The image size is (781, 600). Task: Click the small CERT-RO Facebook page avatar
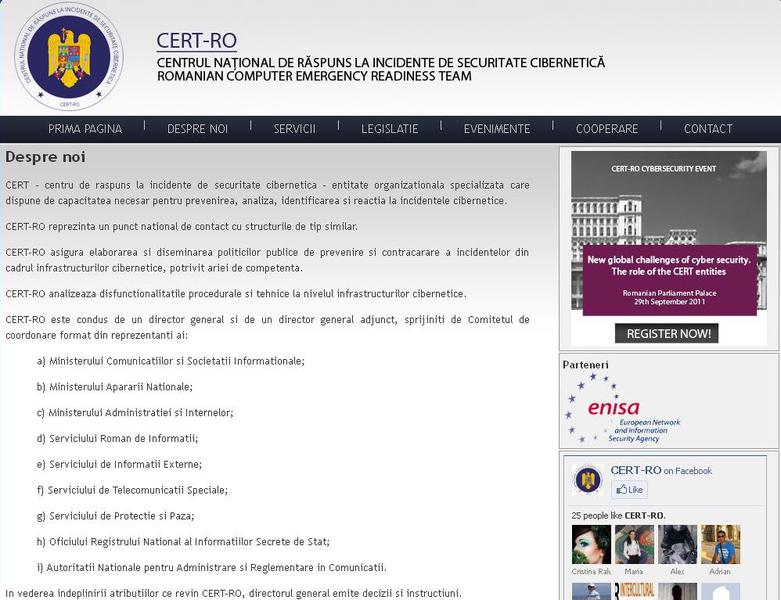(588, 480)
